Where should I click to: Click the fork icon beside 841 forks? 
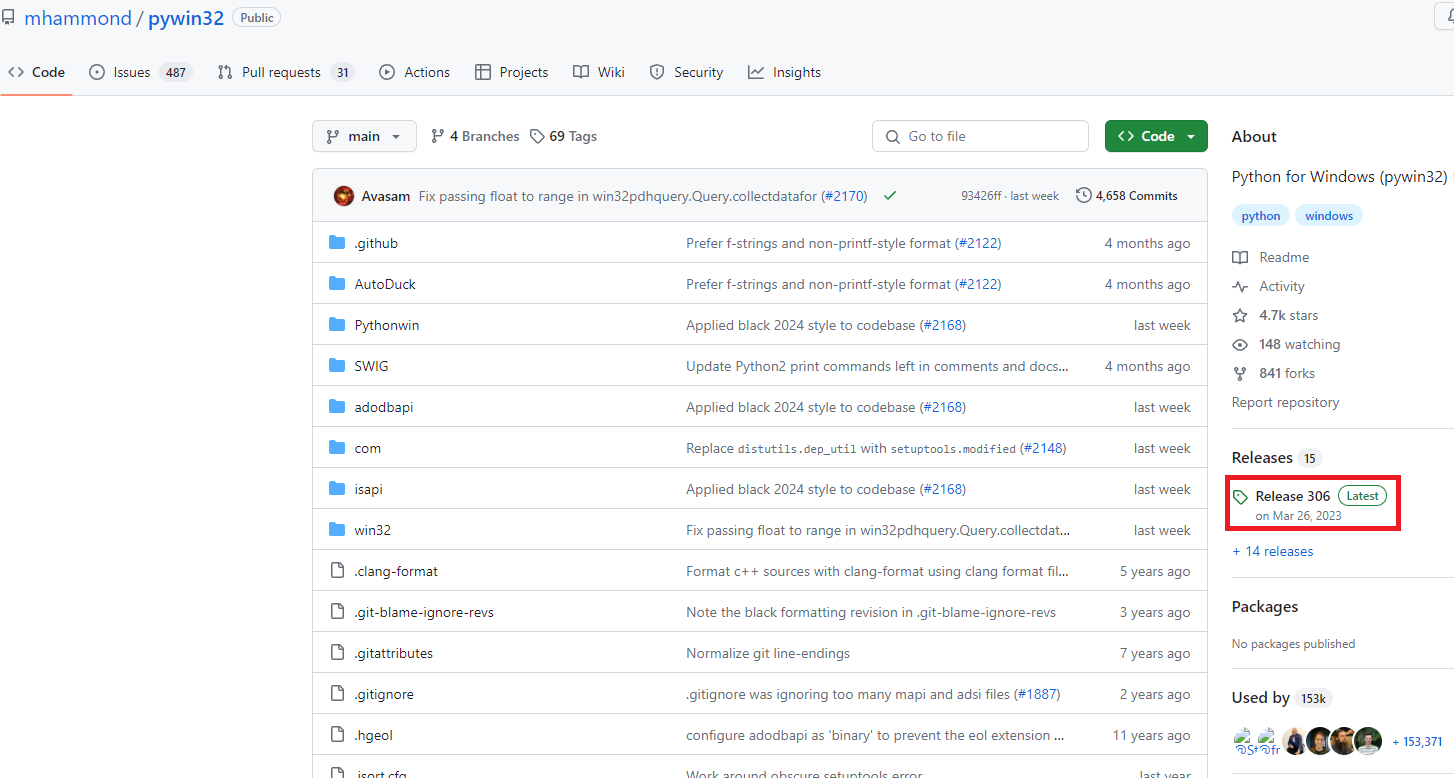tap(1240, 373)
